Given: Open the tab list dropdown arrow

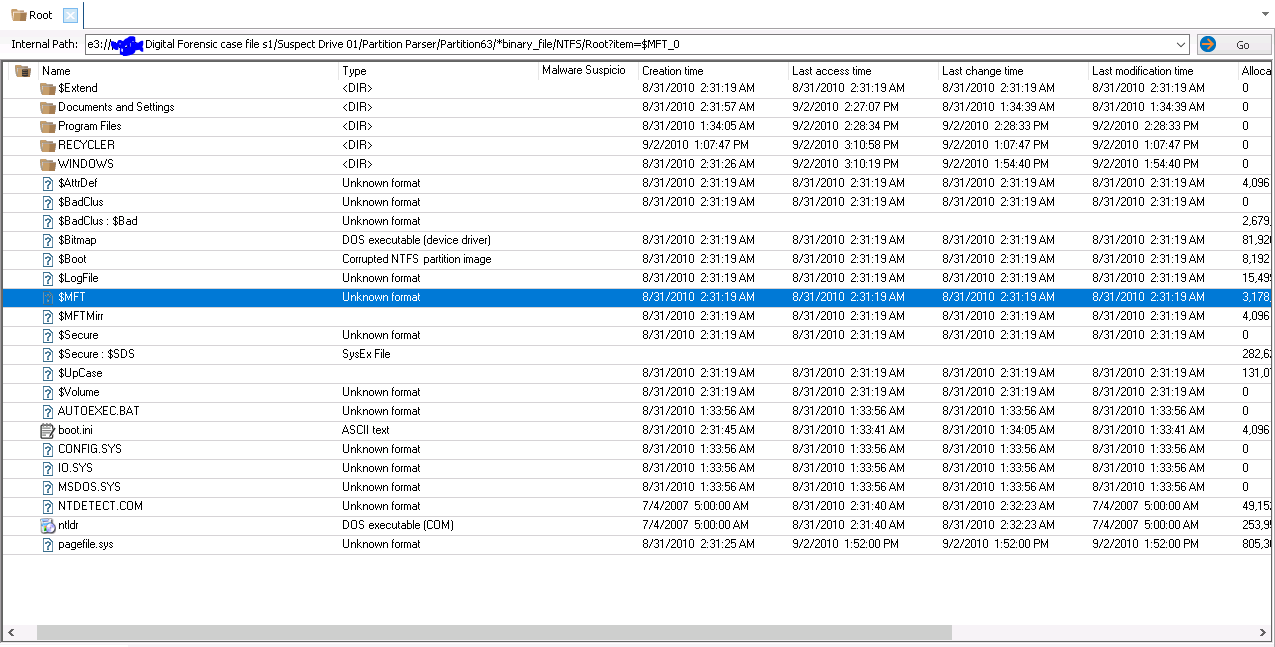Looking at the screenshot, I should tap(1263, 15).
